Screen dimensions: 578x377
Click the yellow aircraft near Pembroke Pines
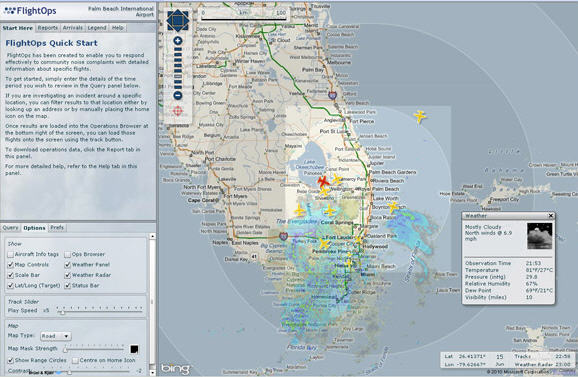pyautogui.click(x=324, y=244)
